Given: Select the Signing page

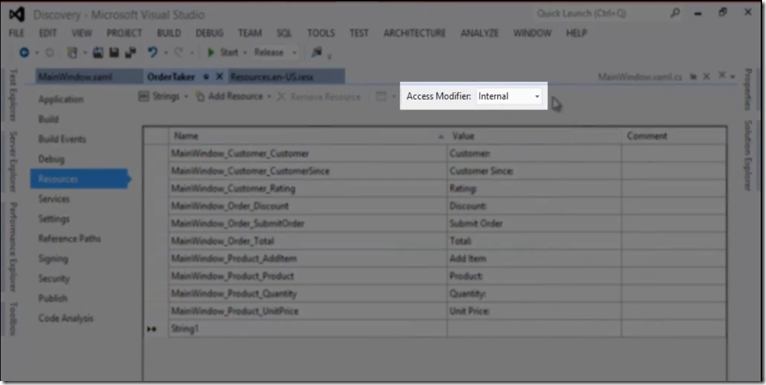Looking at the screenshot, I should tap(53, 259).
